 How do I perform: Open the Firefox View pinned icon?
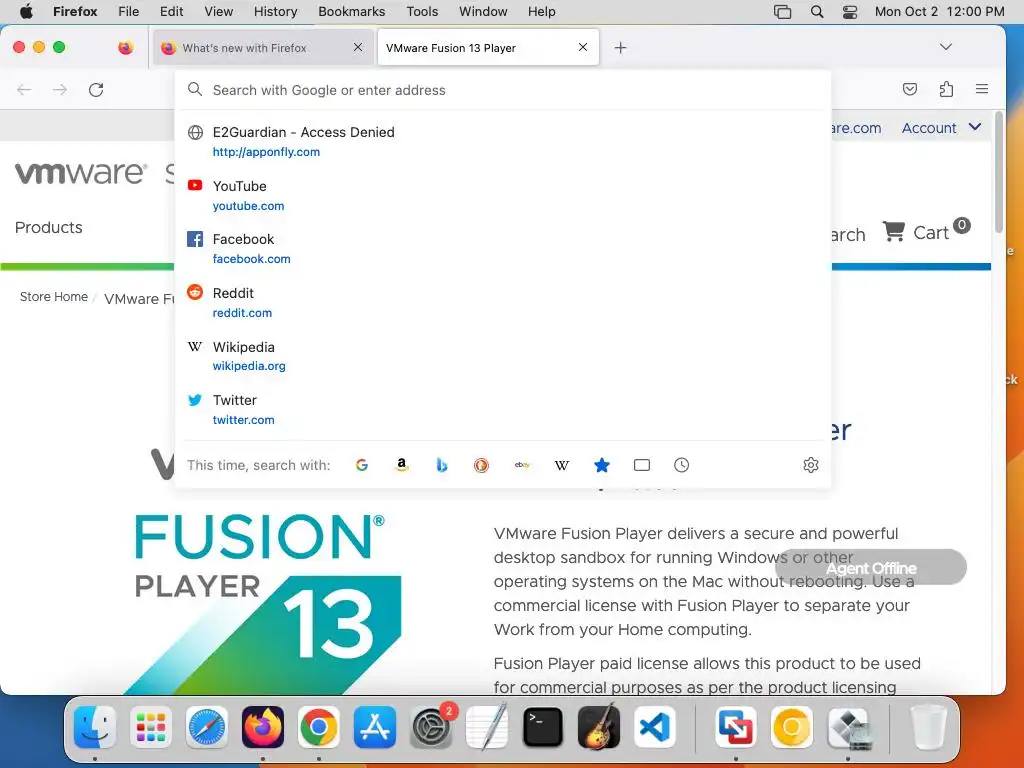coord(125,47)
